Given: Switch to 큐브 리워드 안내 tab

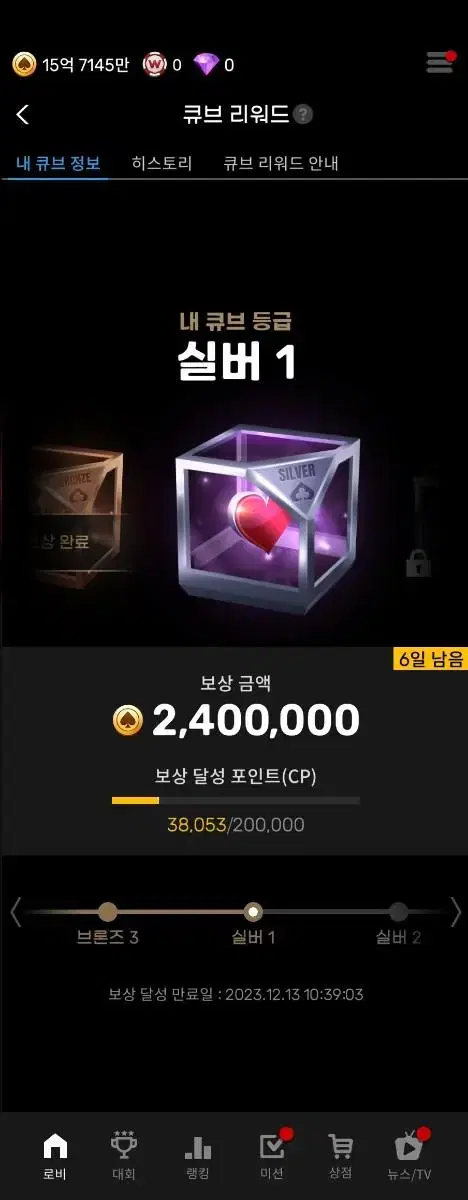Looking at the screenshot, I should point(281,163).
